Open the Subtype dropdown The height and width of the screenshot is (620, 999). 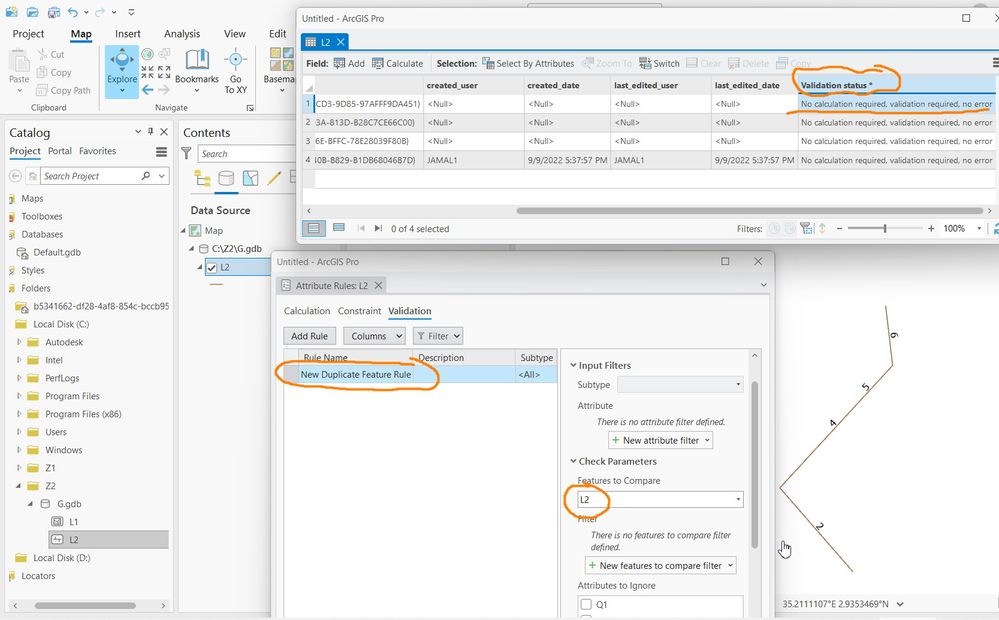[x=680, y=384]
